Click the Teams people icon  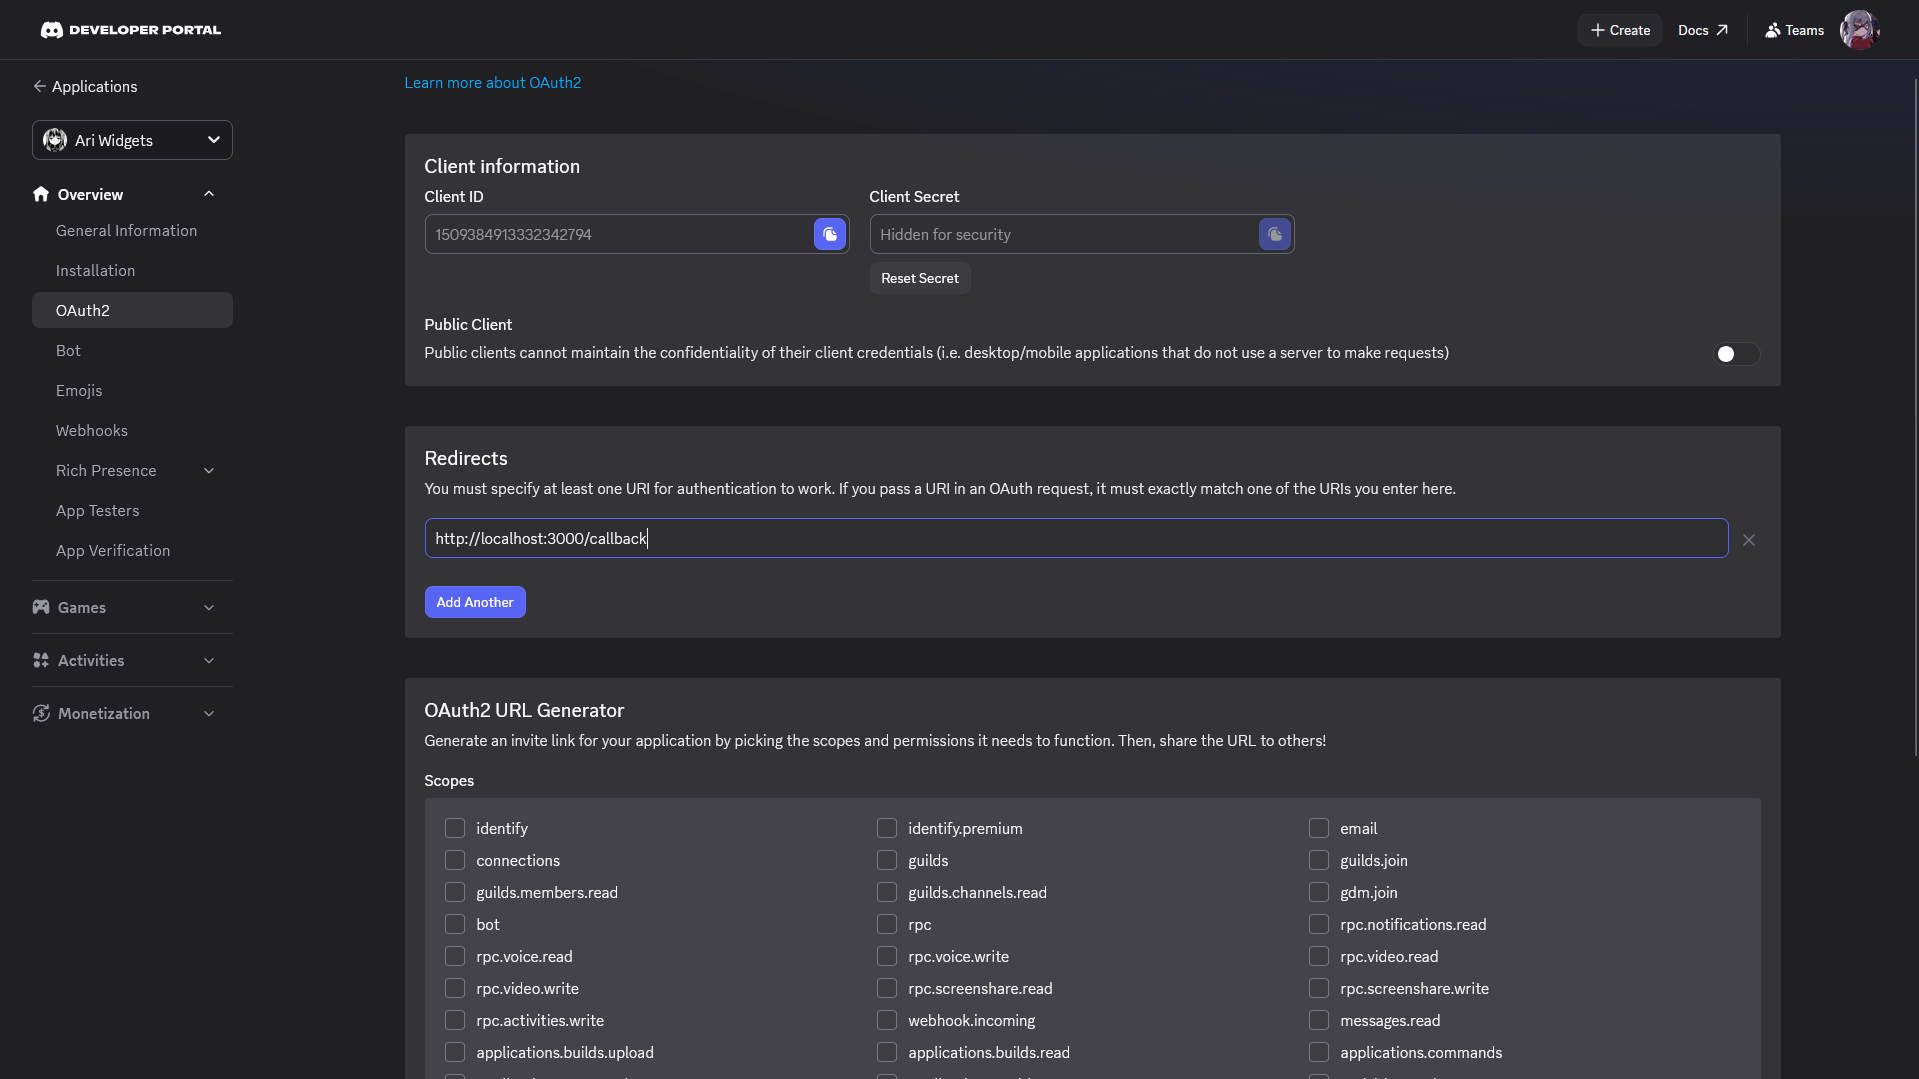(1773, 30)
